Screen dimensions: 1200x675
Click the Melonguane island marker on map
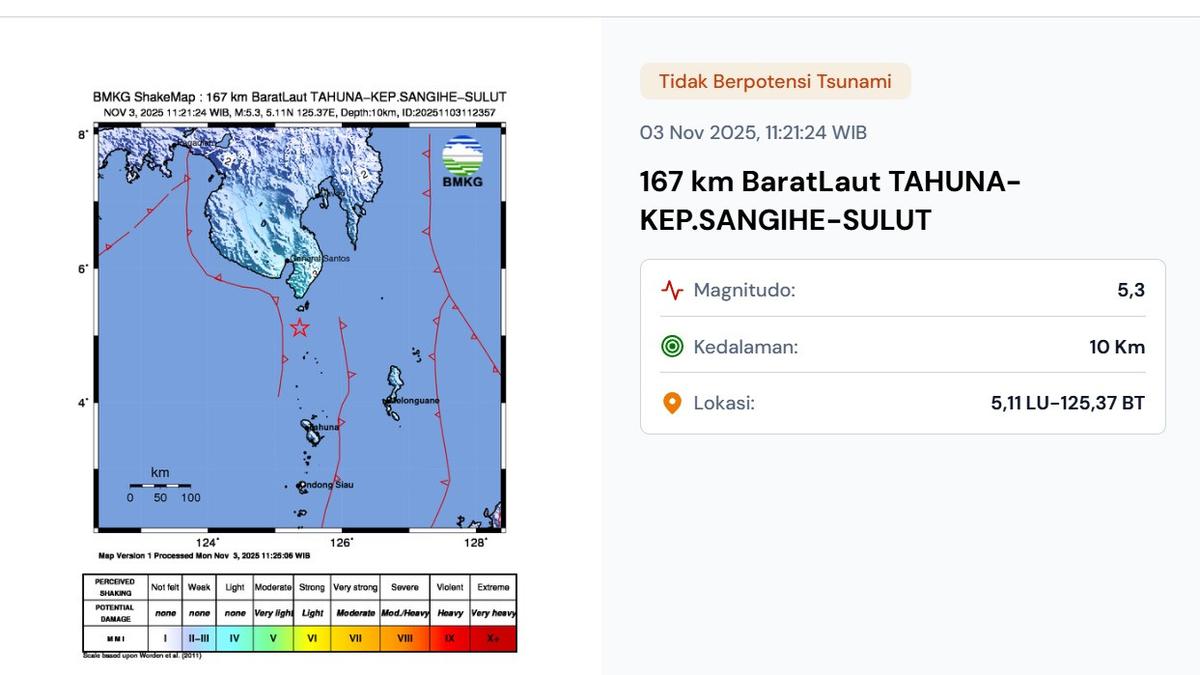[389, 401]
